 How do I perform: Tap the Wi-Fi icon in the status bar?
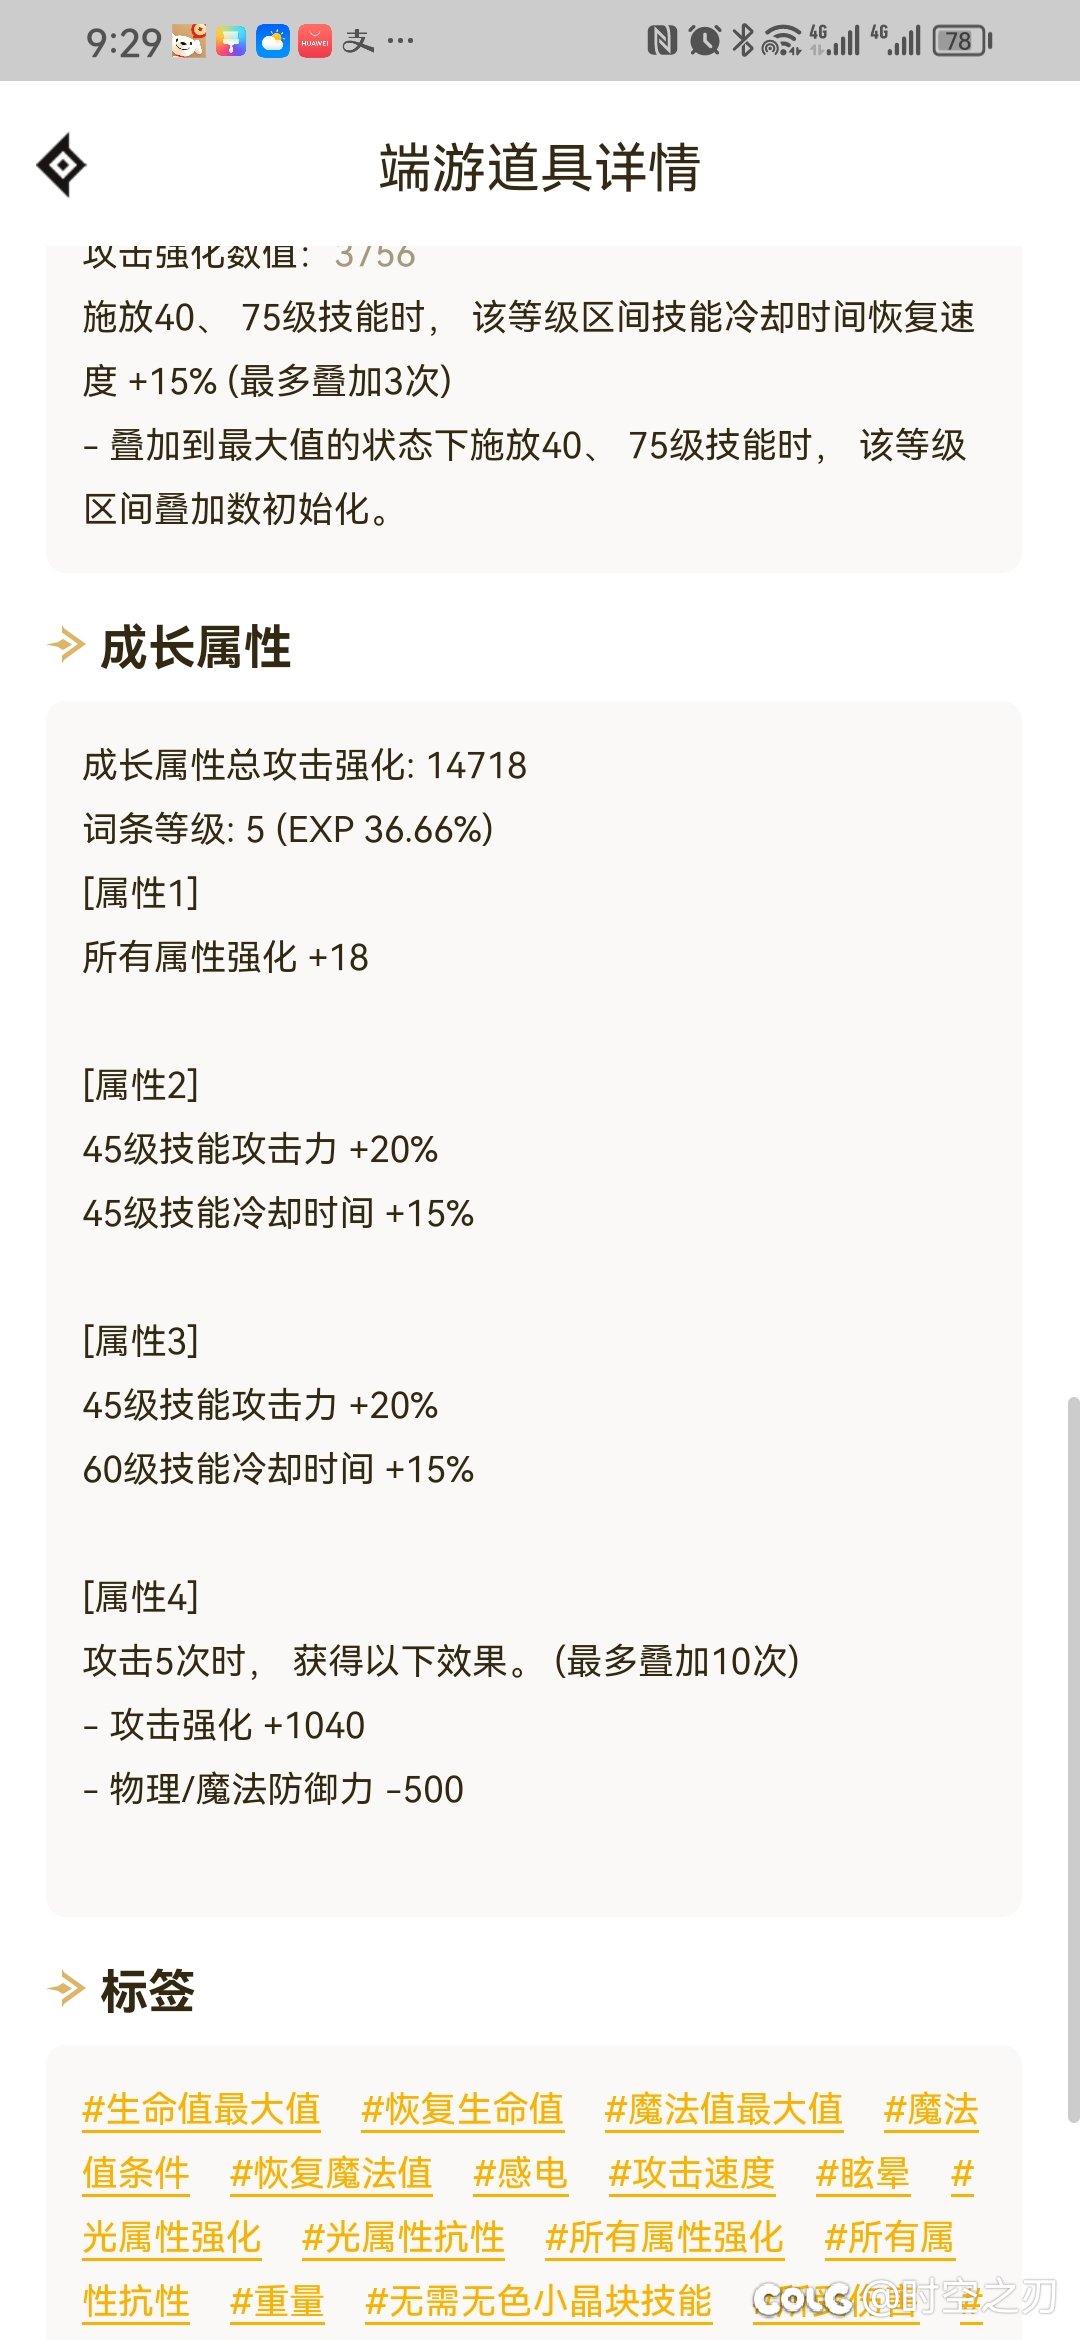pos(782,38)
